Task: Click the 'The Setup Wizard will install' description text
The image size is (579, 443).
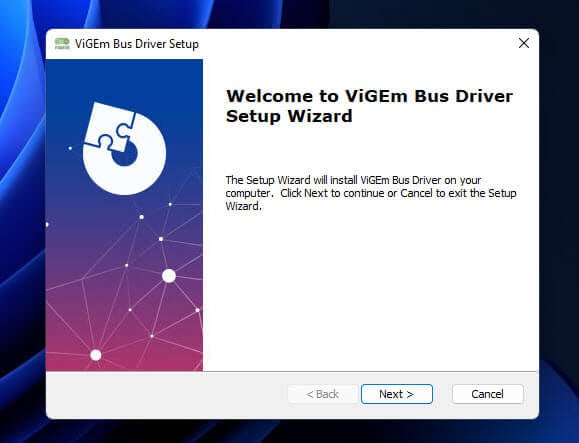Action: pos(371,193)
